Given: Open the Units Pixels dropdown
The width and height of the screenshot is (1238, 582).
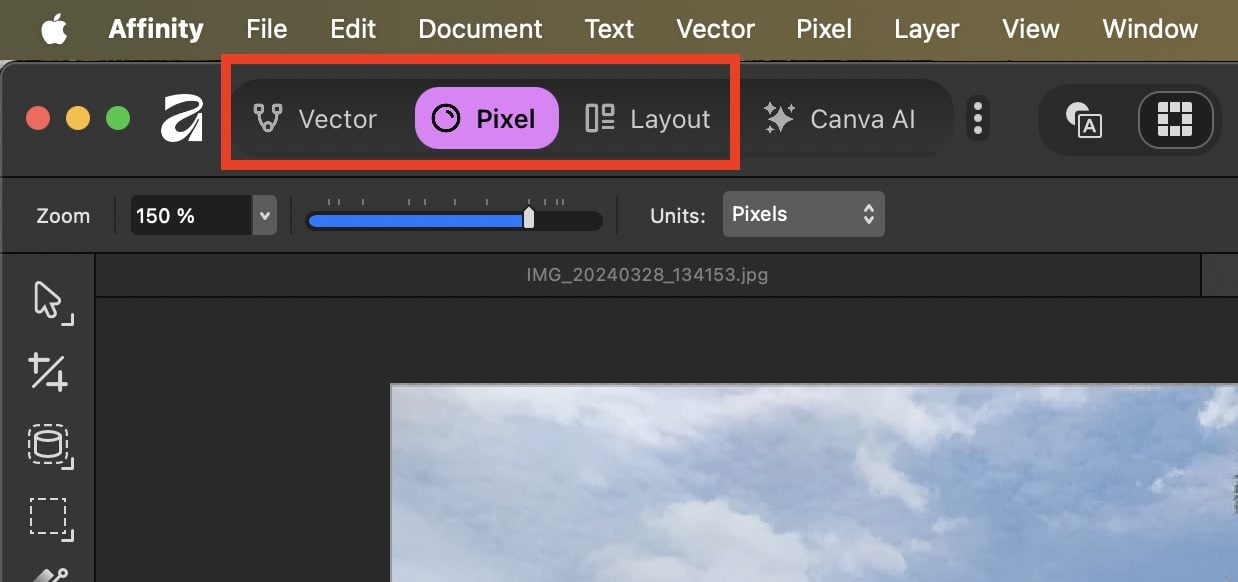Looking at the screenshot, I should click(x=803, y=214).
